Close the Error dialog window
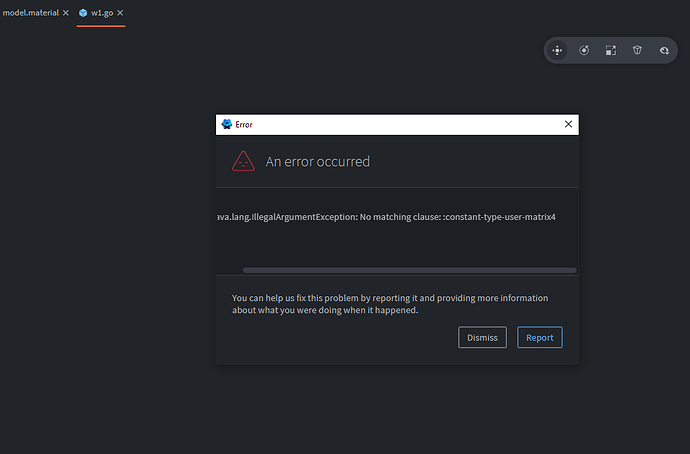Screen dimensions: 690x454 point(568,125)
